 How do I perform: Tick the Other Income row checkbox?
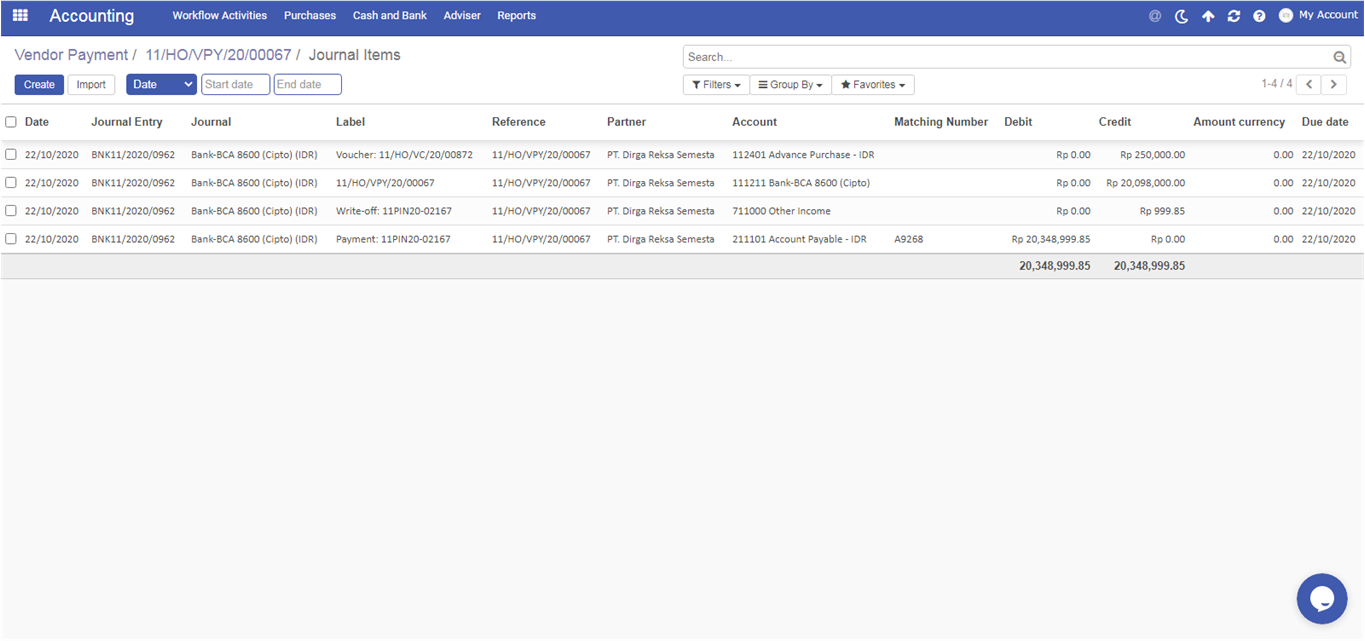pyautogui.click(x=11, y=211)
